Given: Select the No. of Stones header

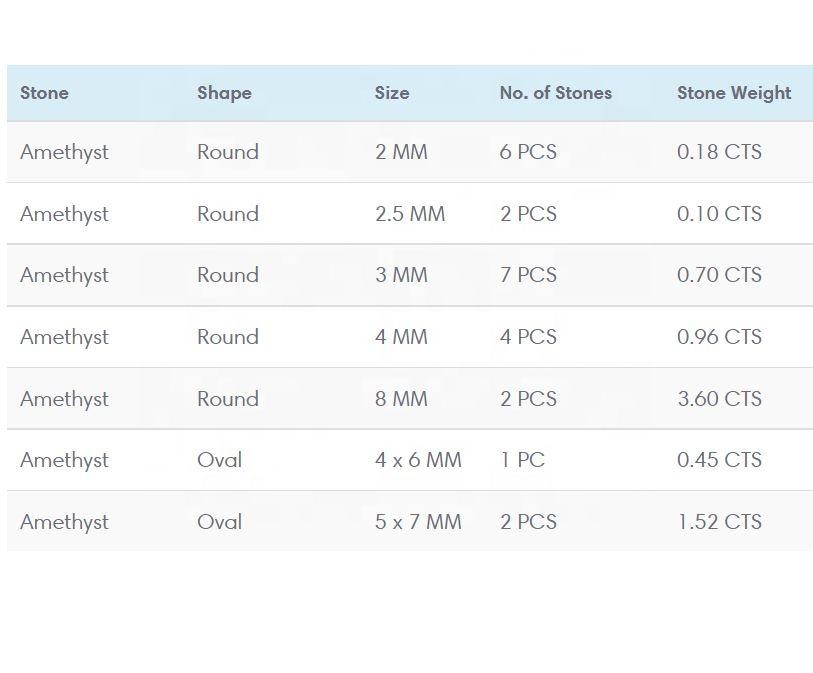Looking at the screenshot, I should tap(555, 93).
